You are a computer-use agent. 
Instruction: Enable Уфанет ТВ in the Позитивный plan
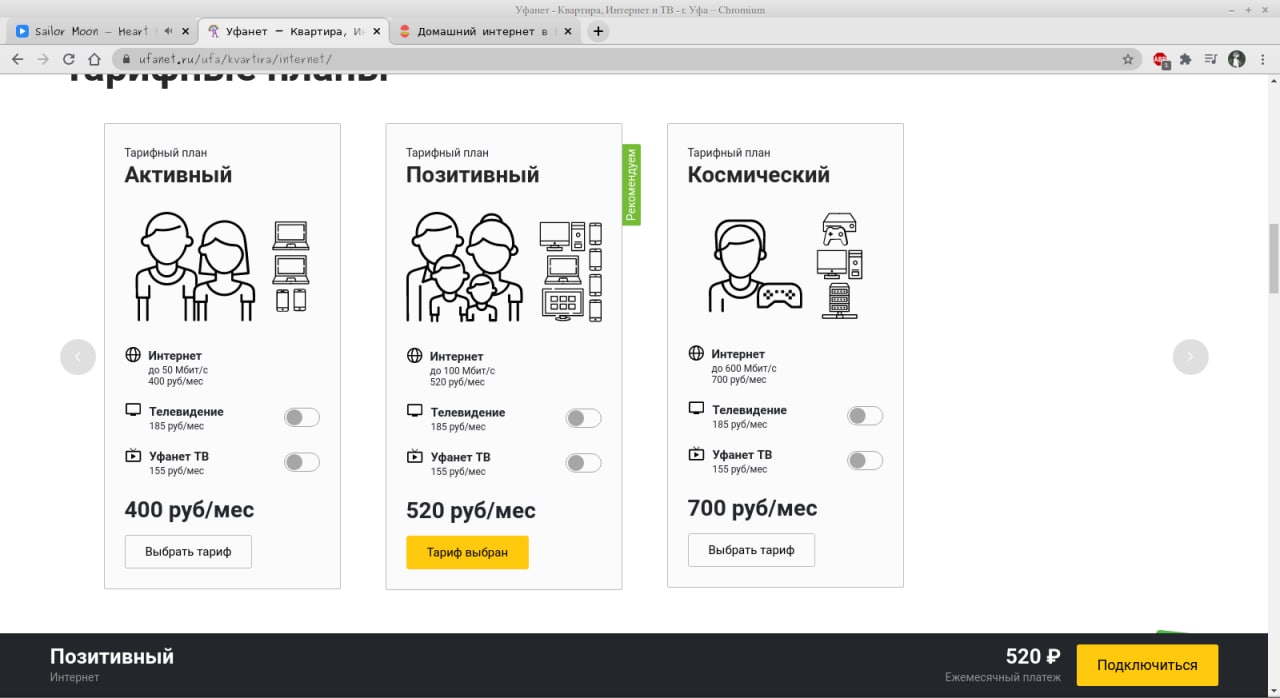[x=584, y=463]
